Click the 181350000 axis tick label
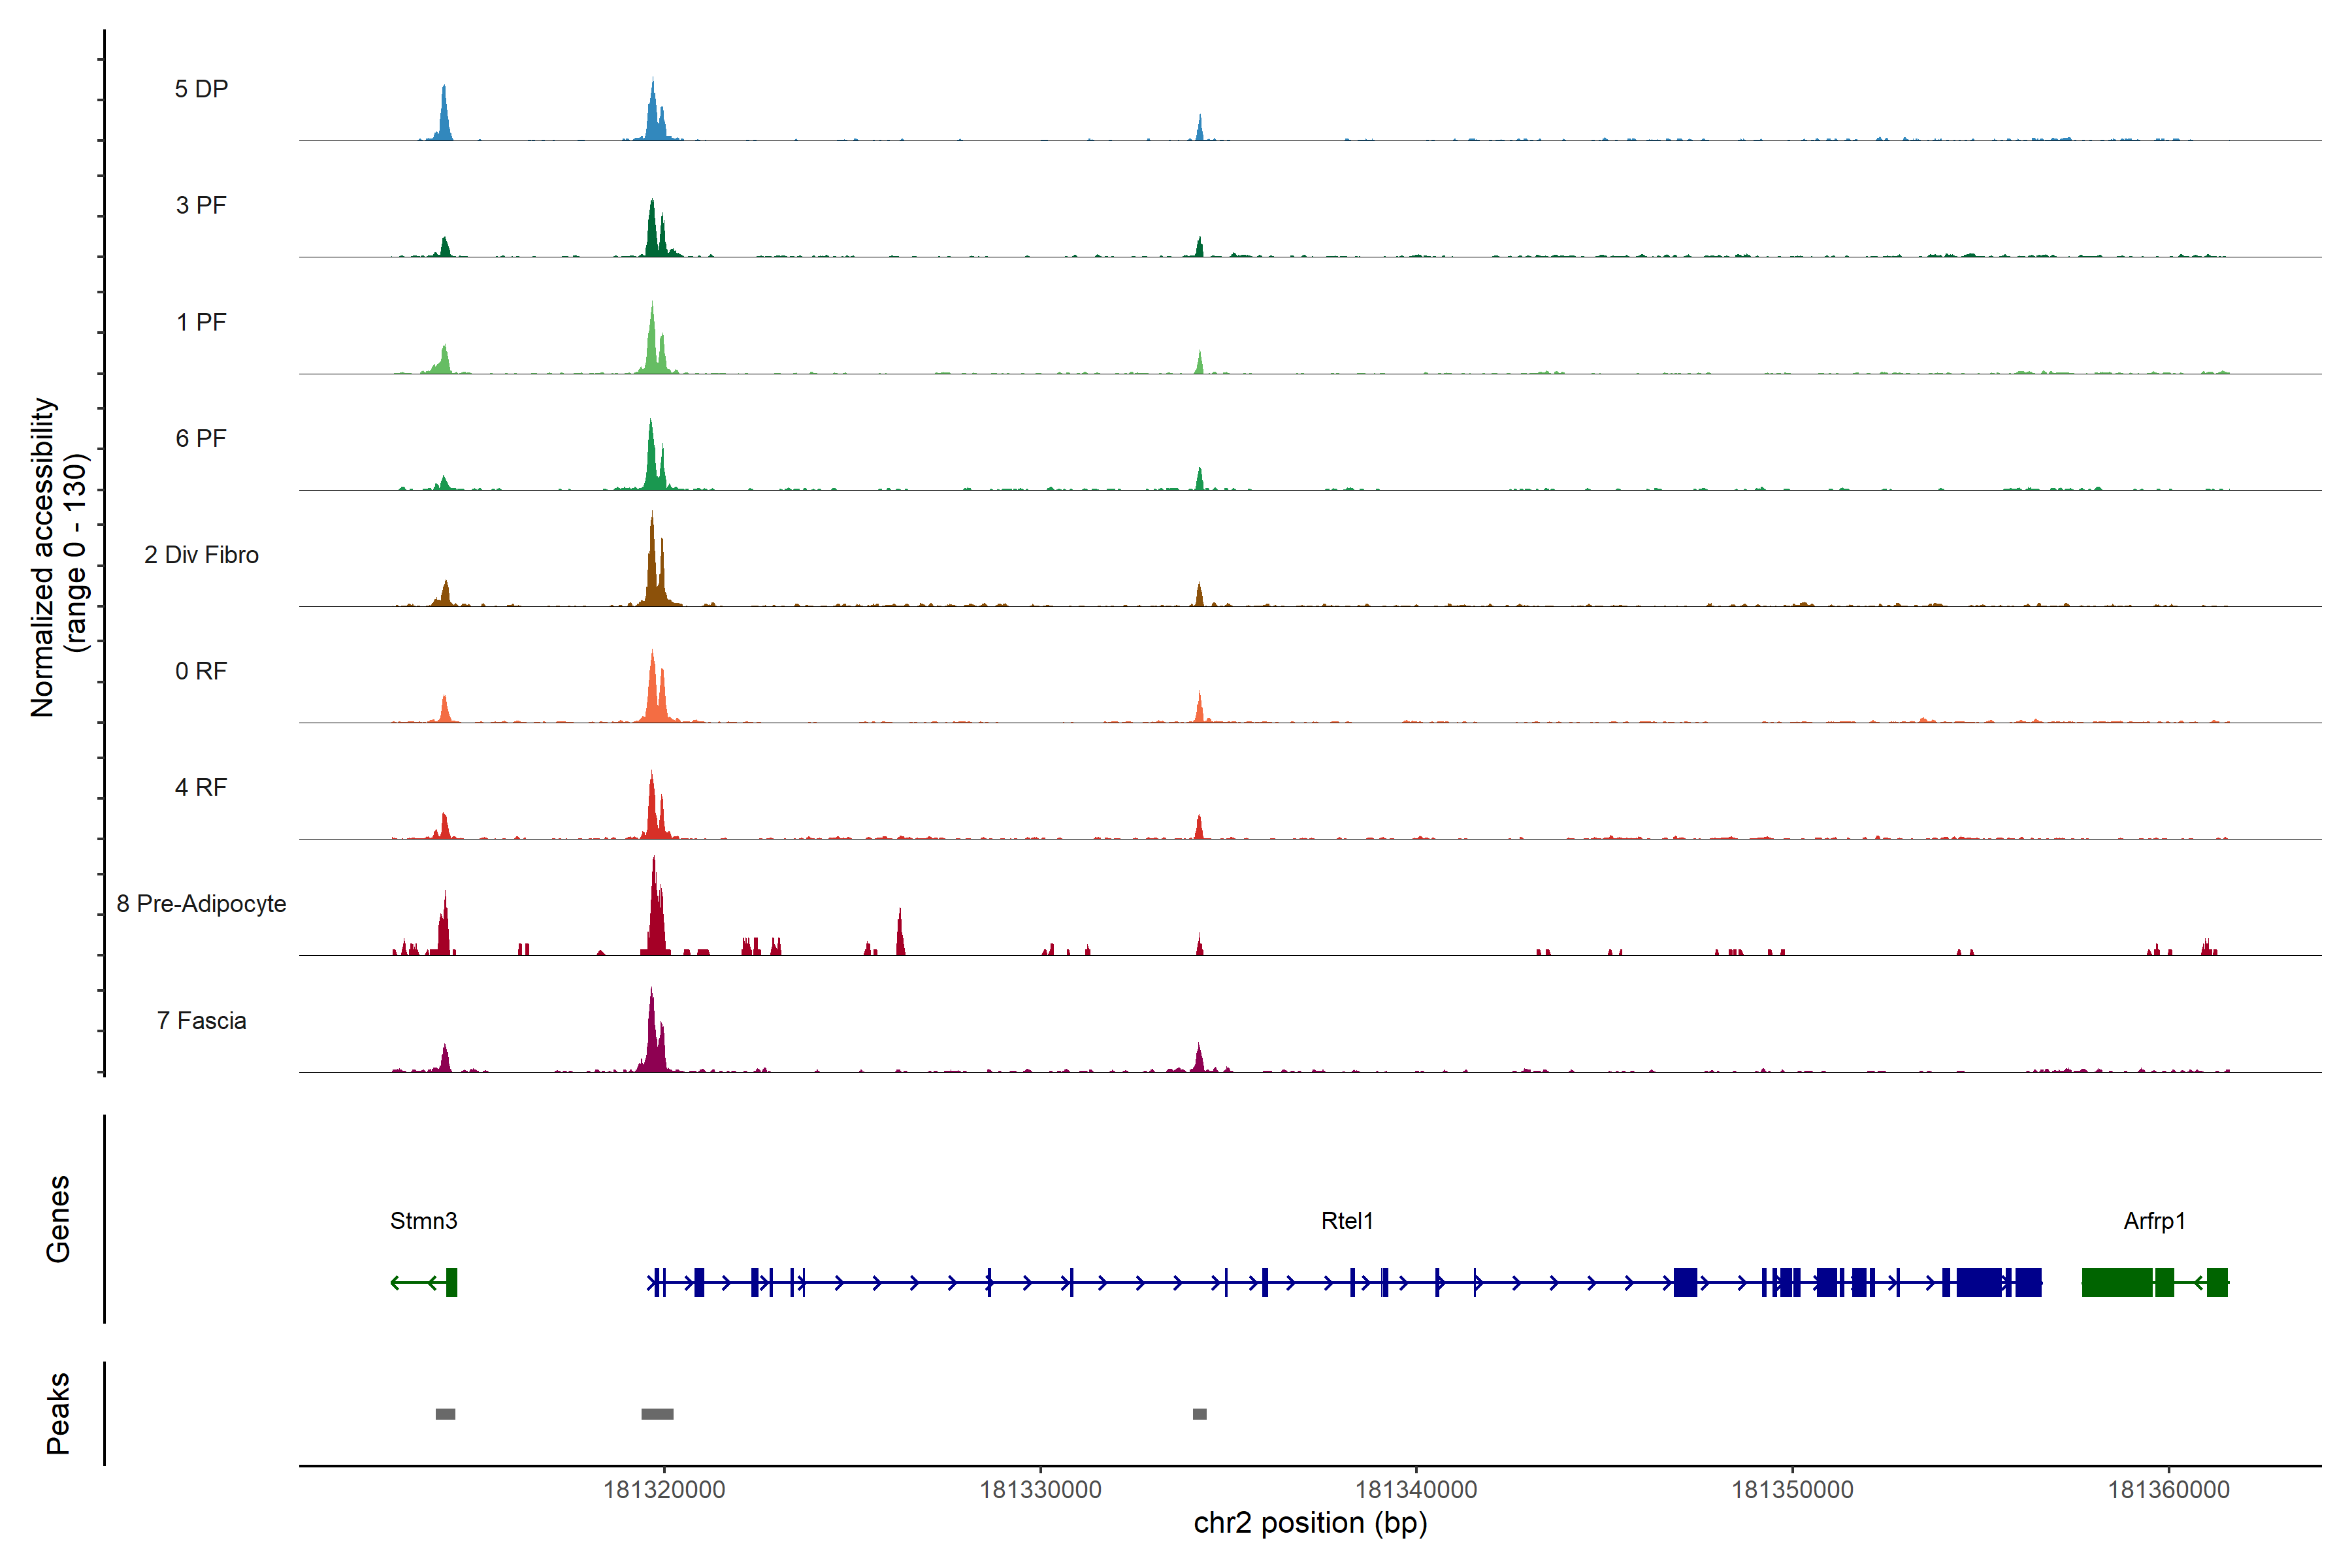 coord(1792,1489)
